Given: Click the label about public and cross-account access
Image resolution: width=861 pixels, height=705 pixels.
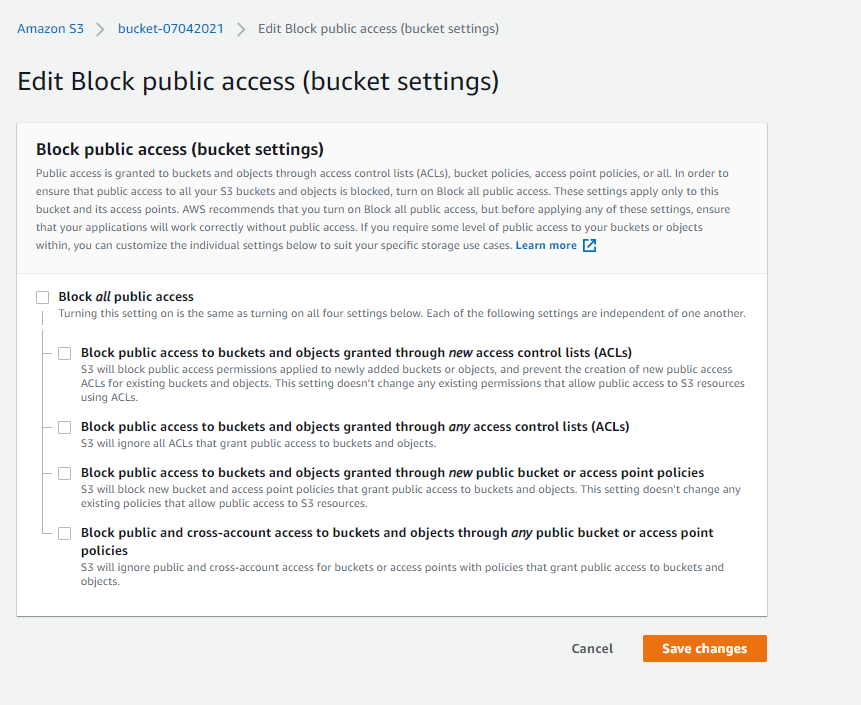Looking at the screenshot, I should coord(397,533).
